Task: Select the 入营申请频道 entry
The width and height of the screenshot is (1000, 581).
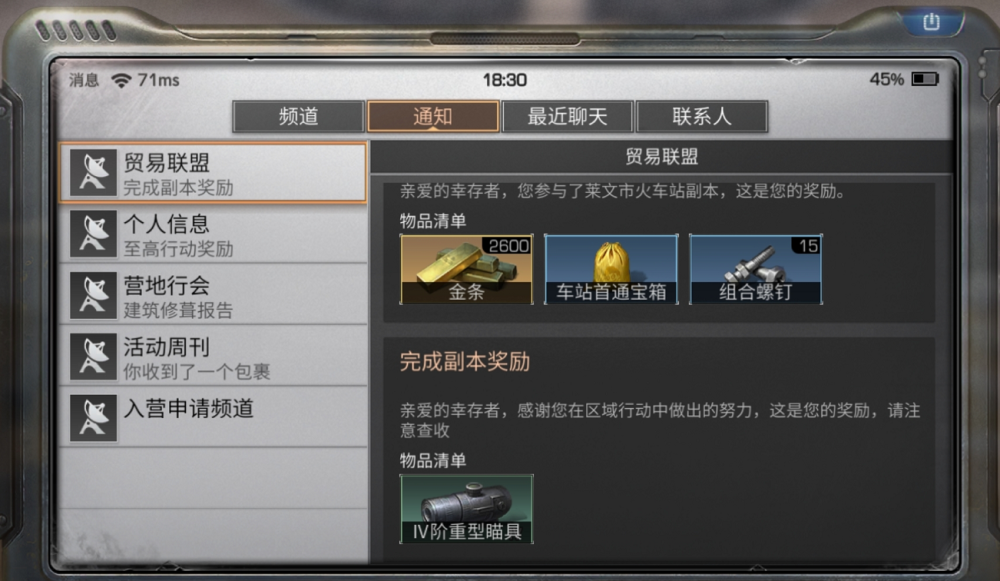Action: (x=213, y=418)
